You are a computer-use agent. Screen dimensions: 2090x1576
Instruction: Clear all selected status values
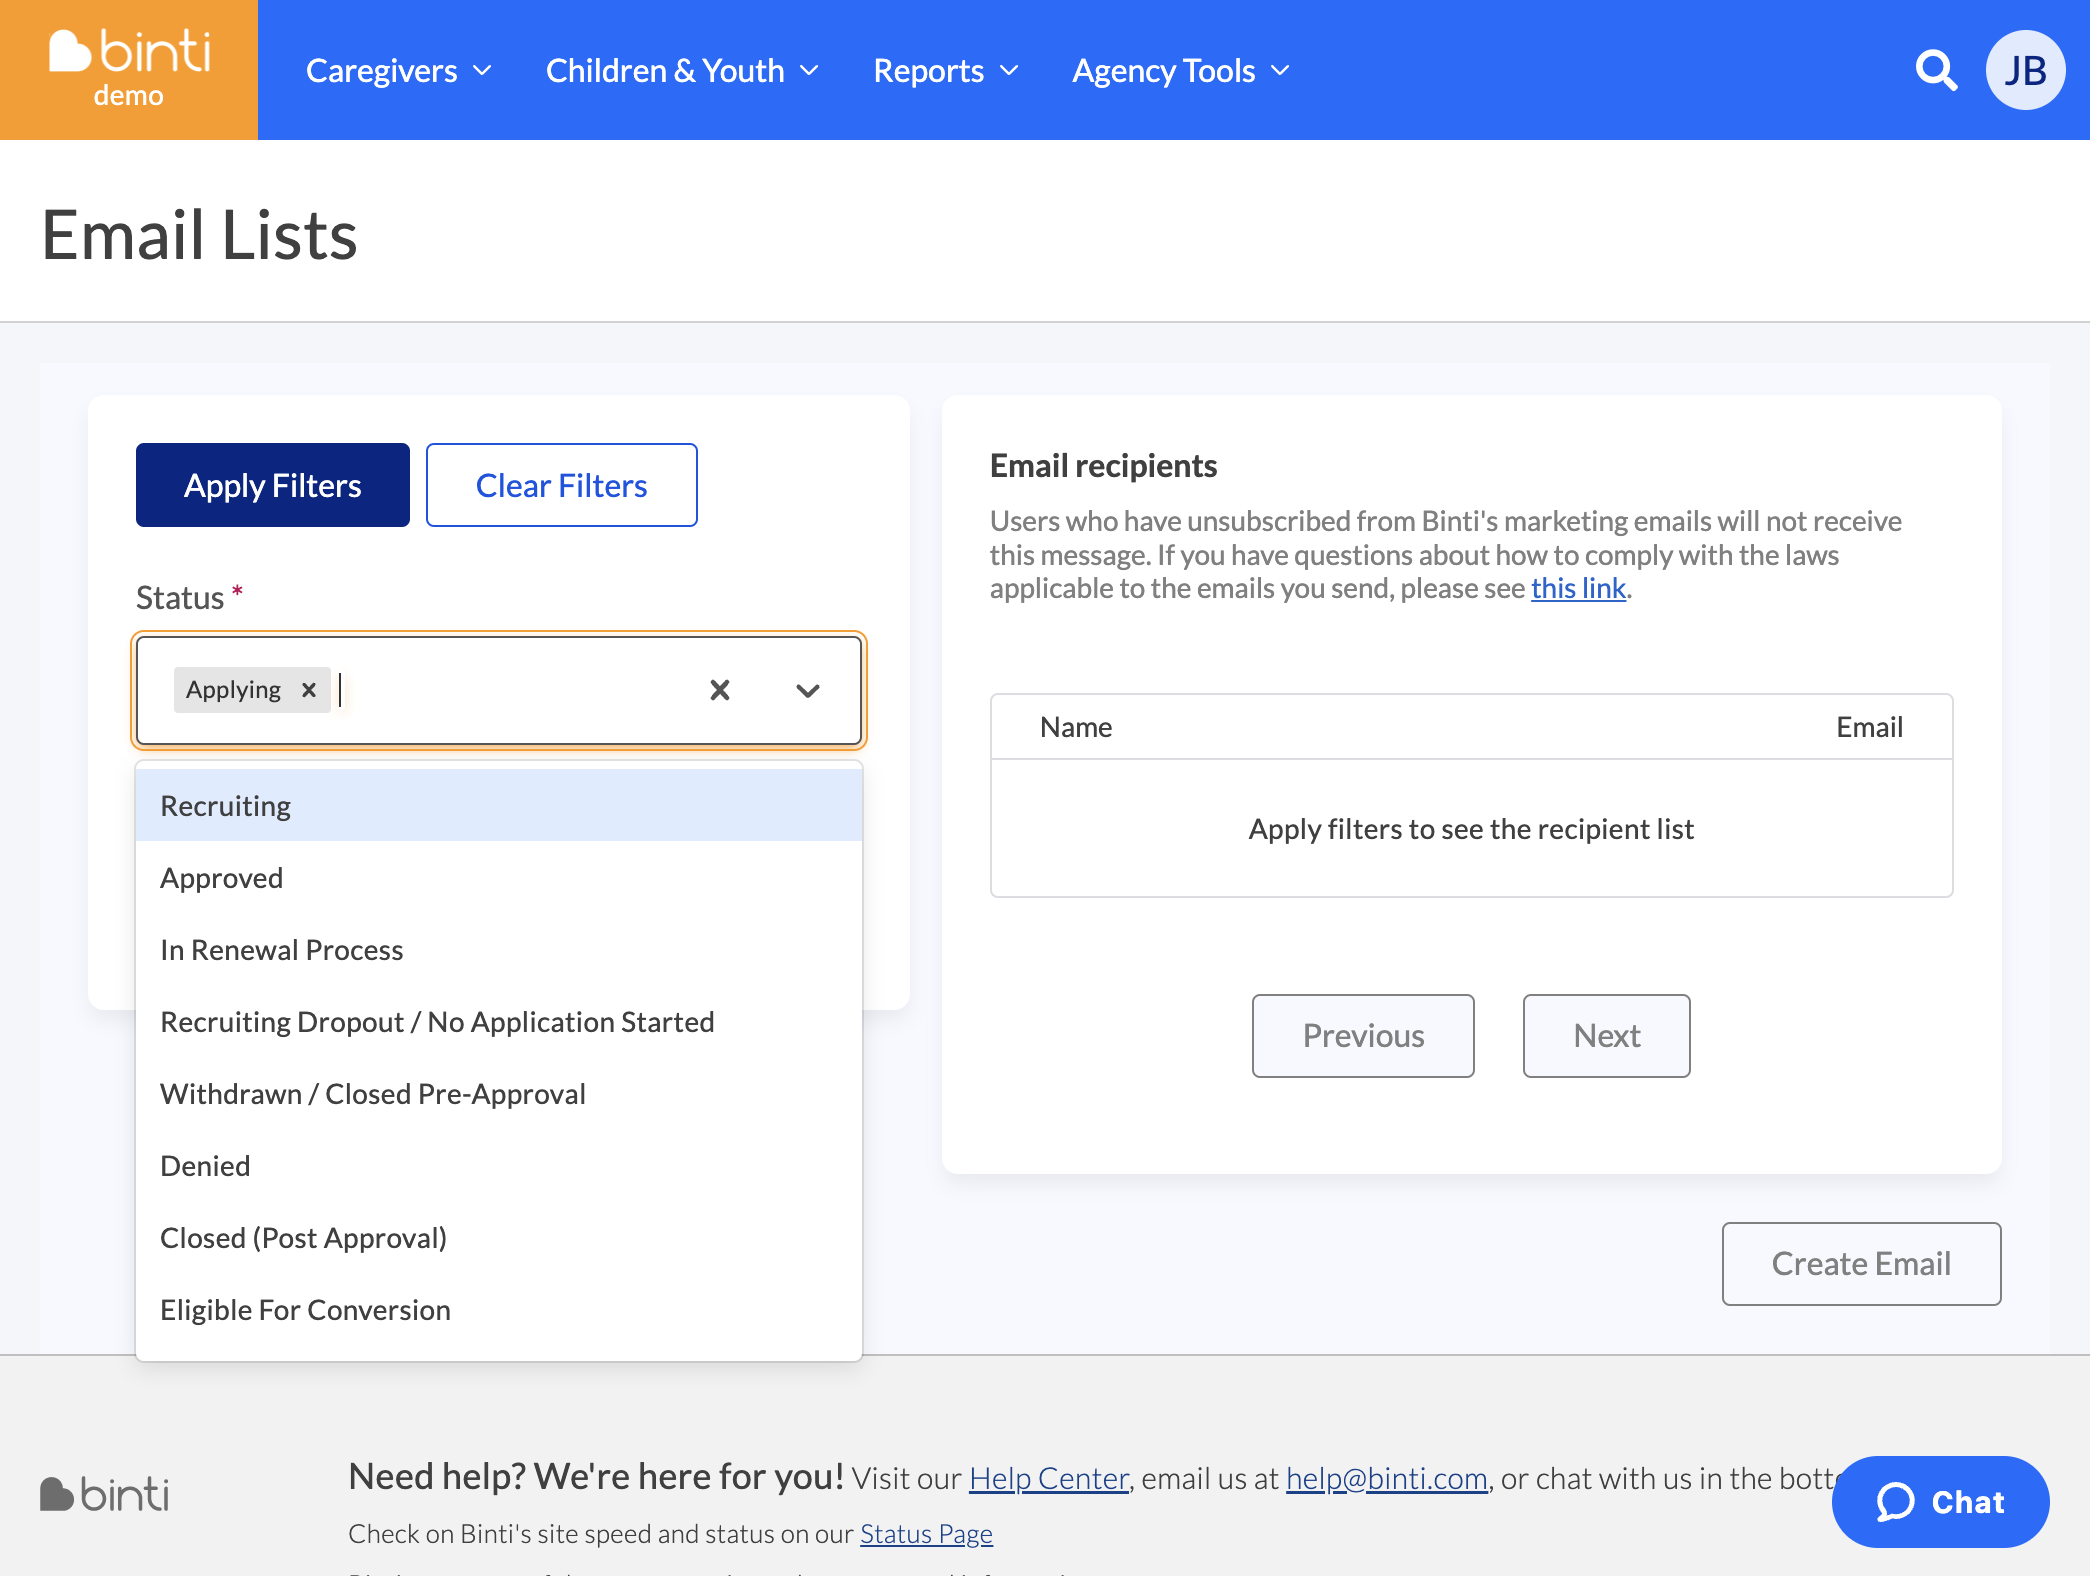click(720, 690)
